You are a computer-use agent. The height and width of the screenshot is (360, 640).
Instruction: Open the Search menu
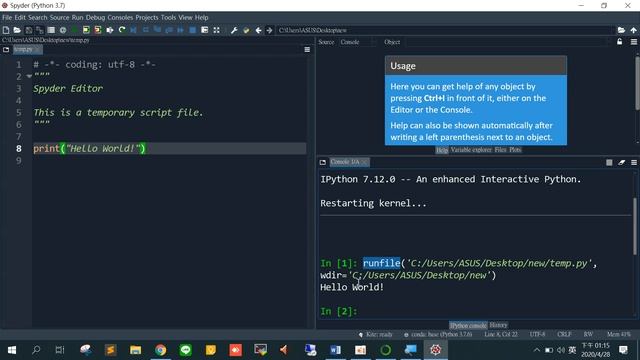tap(38, 18)
